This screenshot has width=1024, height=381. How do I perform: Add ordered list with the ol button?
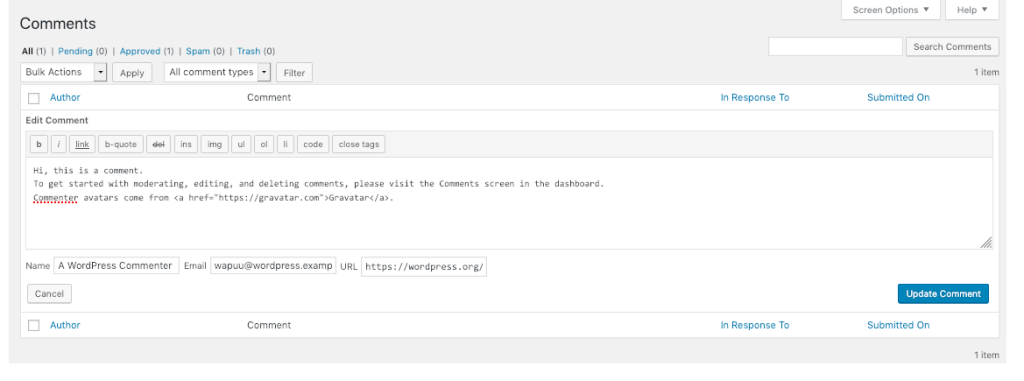[x=264, y=144]
